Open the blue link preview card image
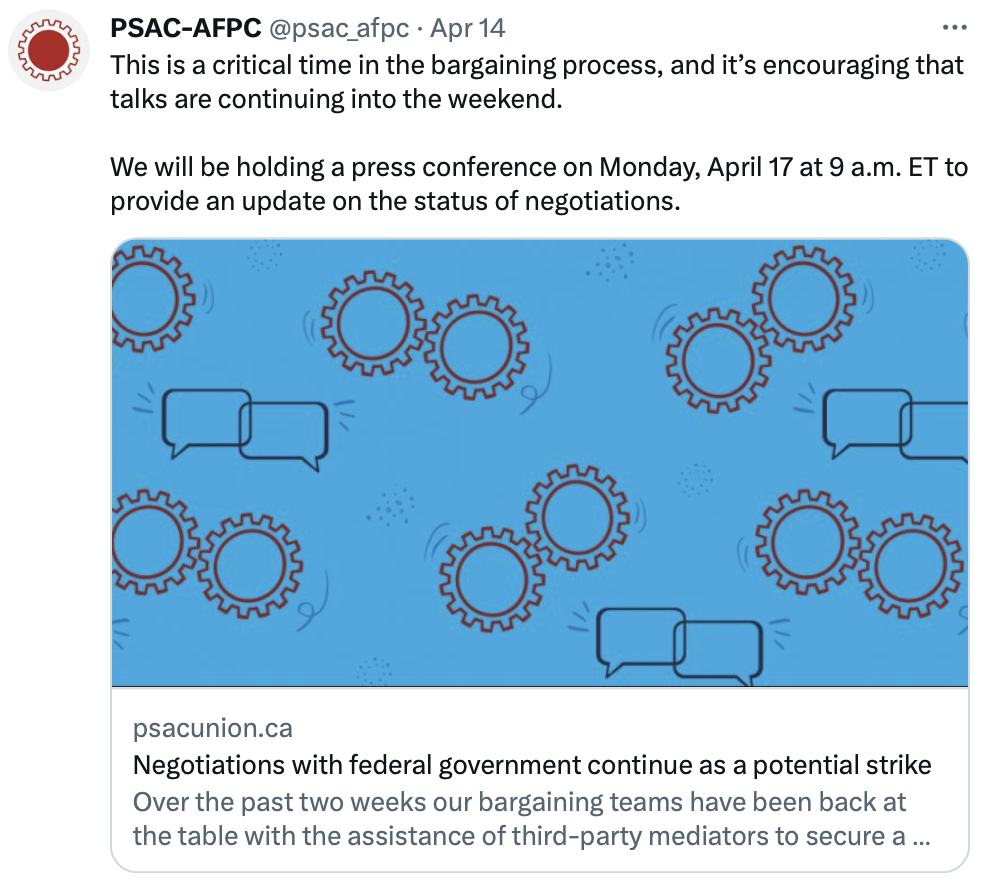The width and height of the screenshot is (987, 886). coord(540,463)
